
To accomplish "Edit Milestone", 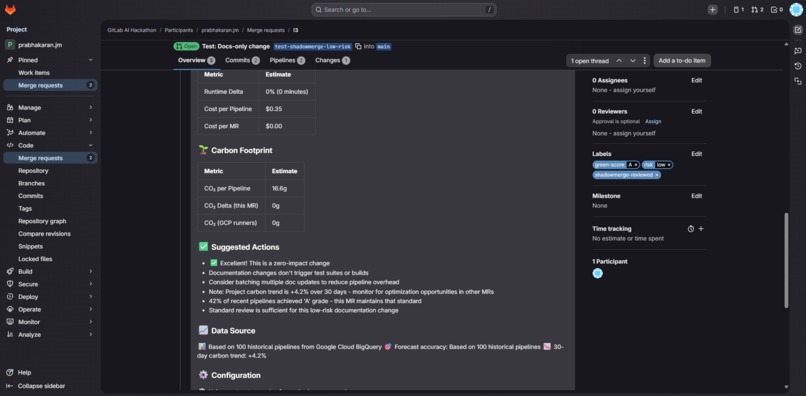I will [x=697, y=196].
